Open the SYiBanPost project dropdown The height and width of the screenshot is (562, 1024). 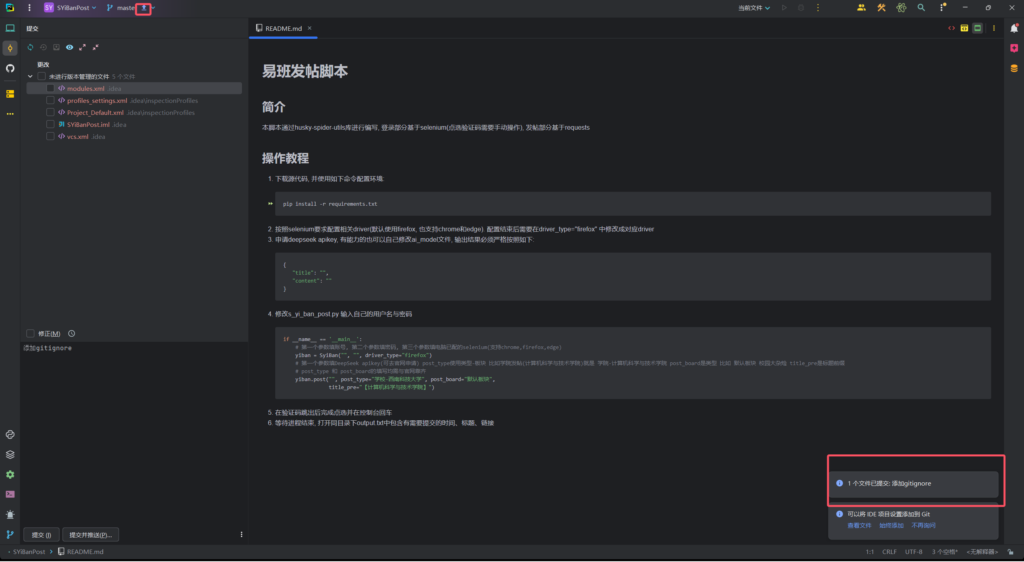(x=70, y=8)
